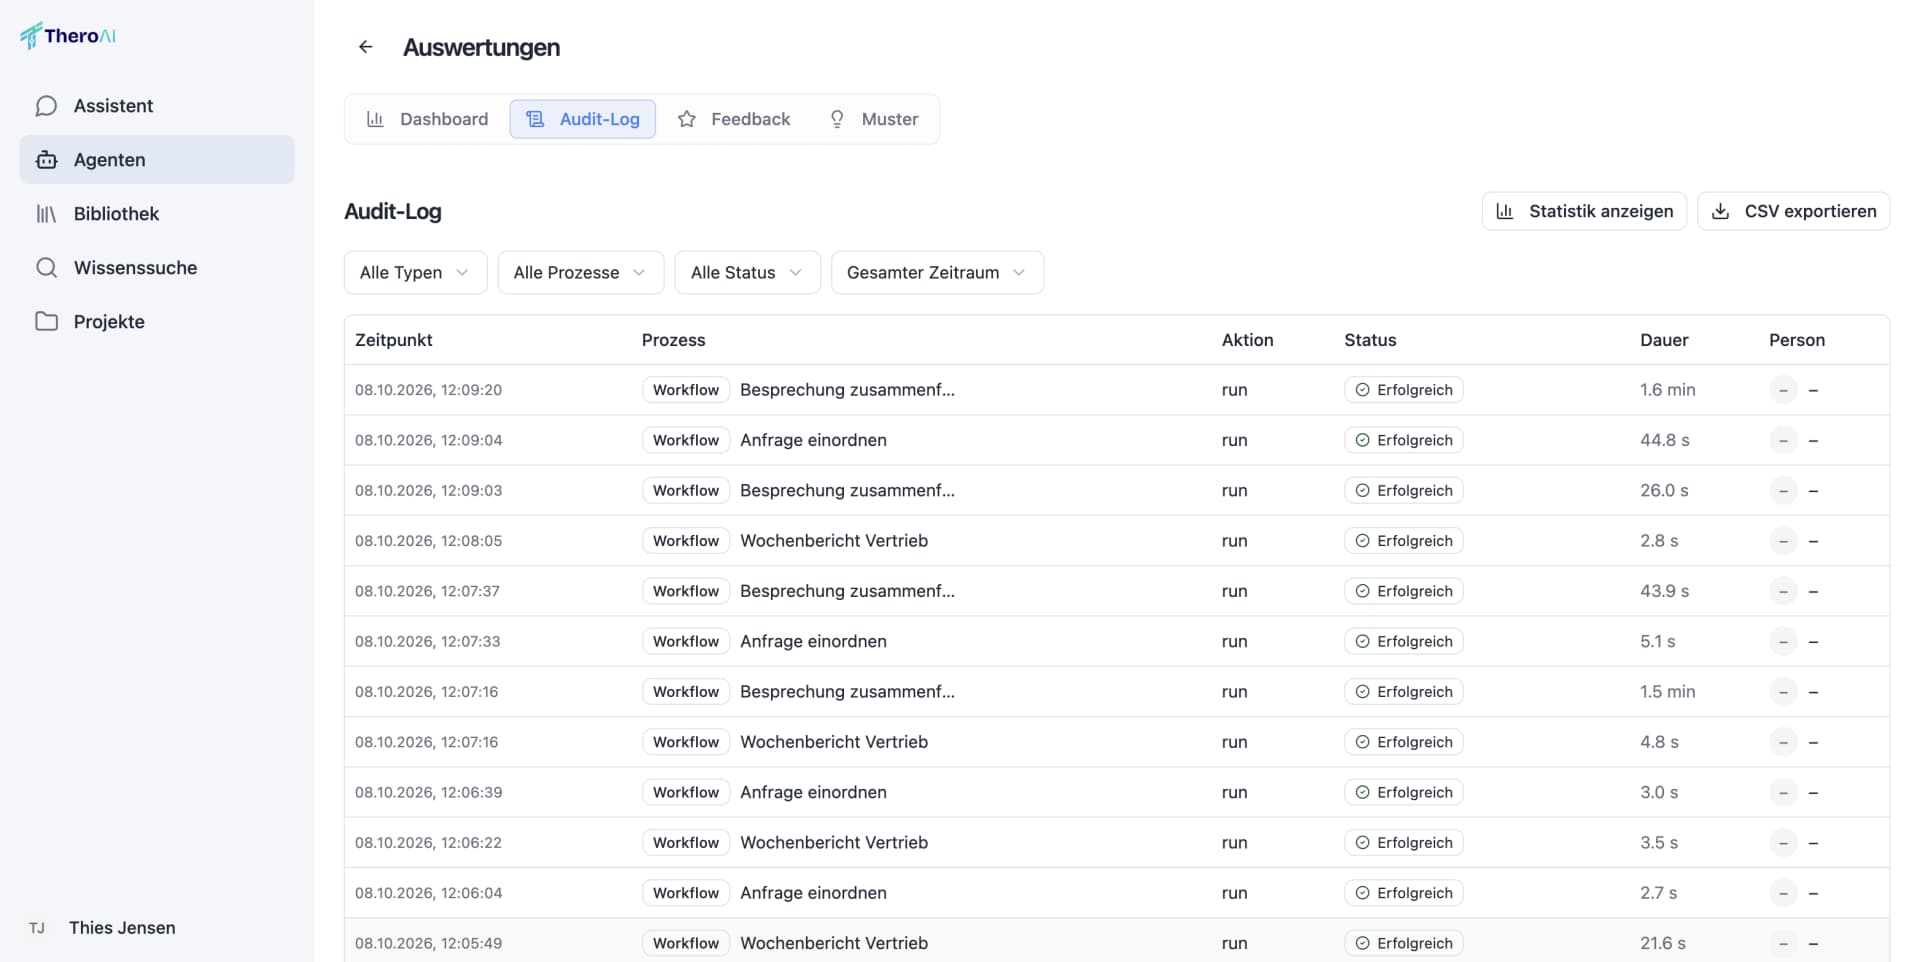Click the timestamp 08.10.2026, 12:08:05

point(428,541)
